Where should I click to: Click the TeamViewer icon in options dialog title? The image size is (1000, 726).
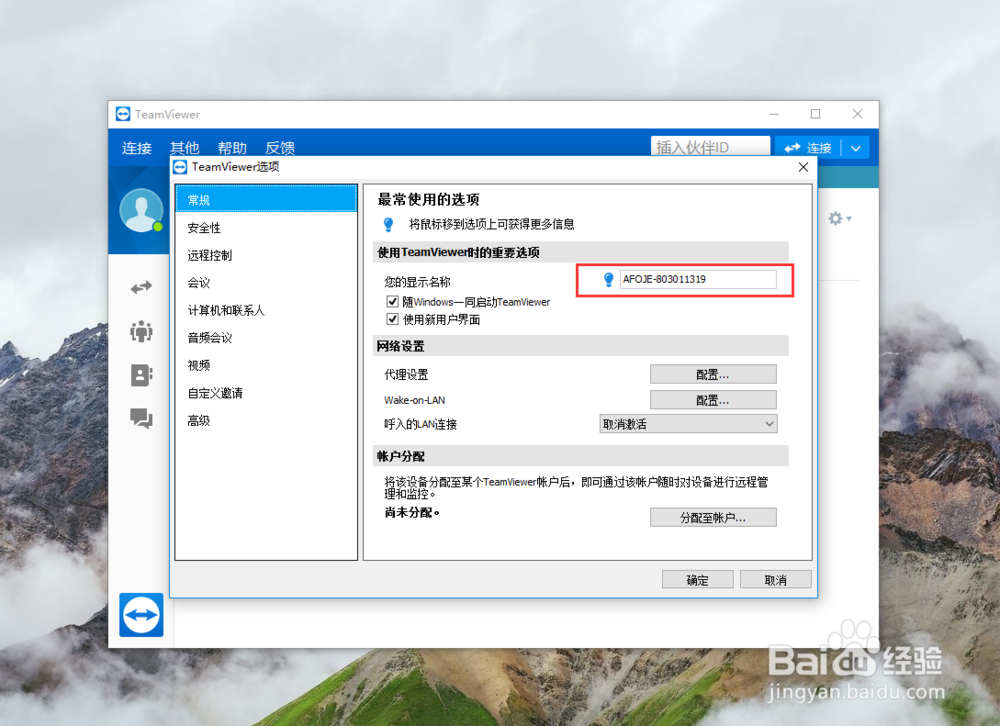click(x=180, y=167)
